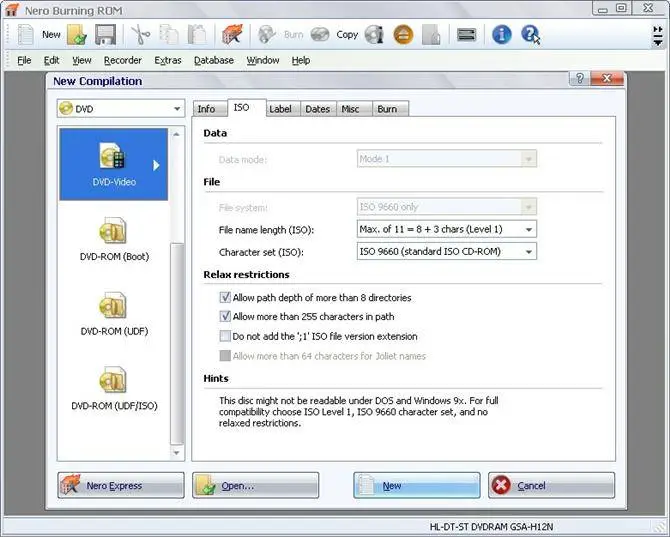This screenshot has width=670, height=537.
Task: Click the blue Information toolbar icon
Action: [x=502, y=35]
